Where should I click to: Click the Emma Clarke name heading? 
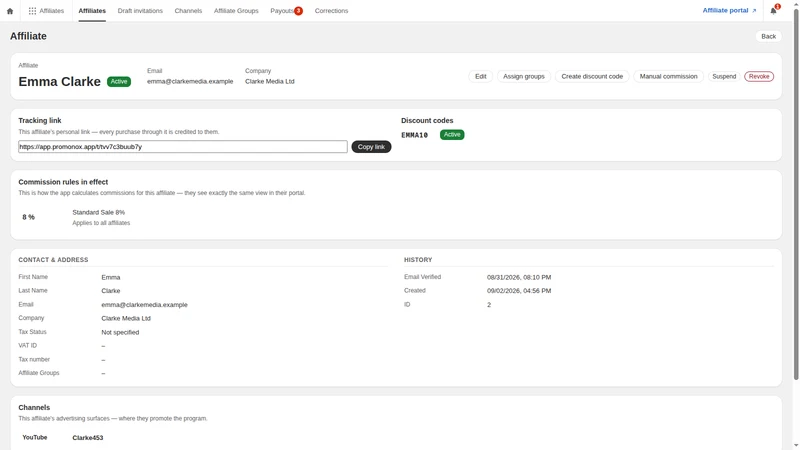[59, 82]
